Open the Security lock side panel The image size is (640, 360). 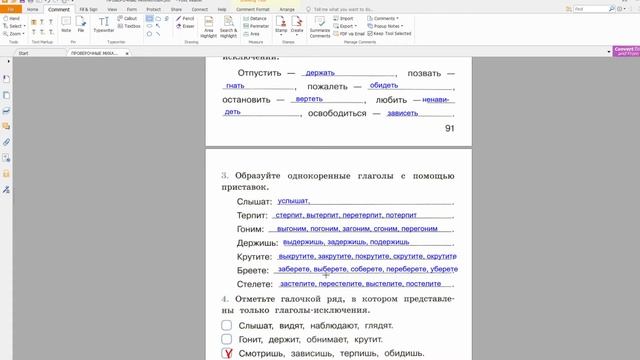click(x=6, y=174)
